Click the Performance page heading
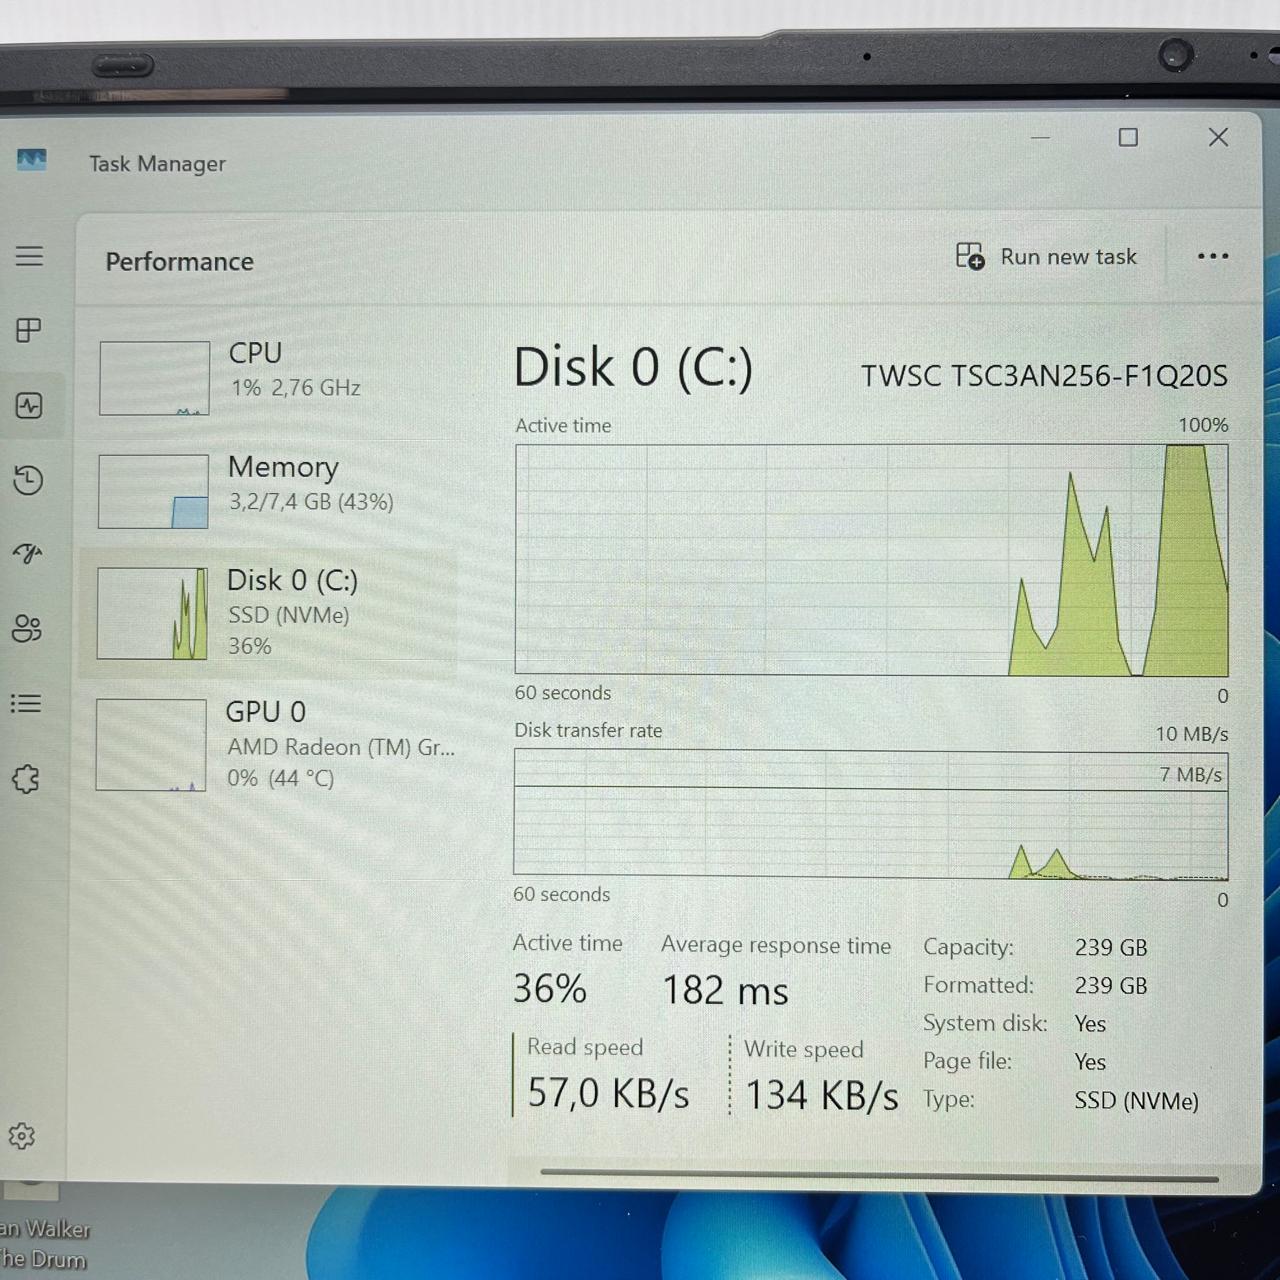Viewport: 1280px width, 1280px height. click(x=180, y=261)
